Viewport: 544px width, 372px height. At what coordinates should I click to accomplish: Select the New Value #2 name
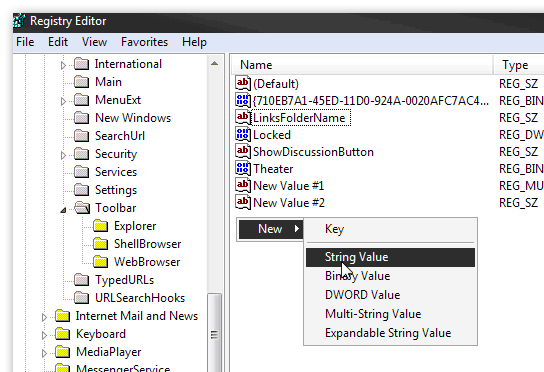(289, 203)
